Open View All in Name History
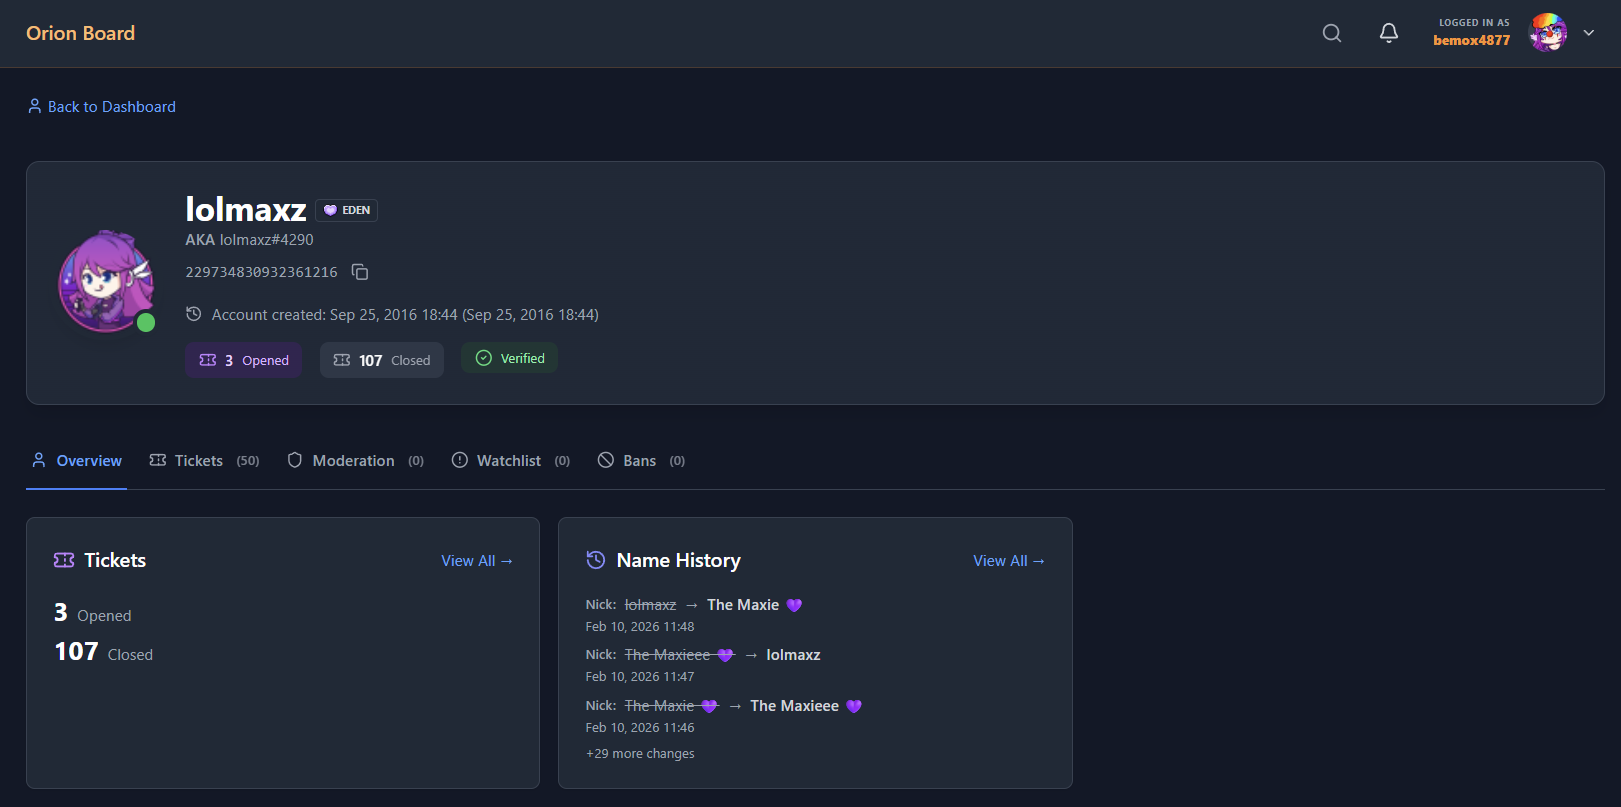This screenshot has height=807, width=1621. [1009, 561]
